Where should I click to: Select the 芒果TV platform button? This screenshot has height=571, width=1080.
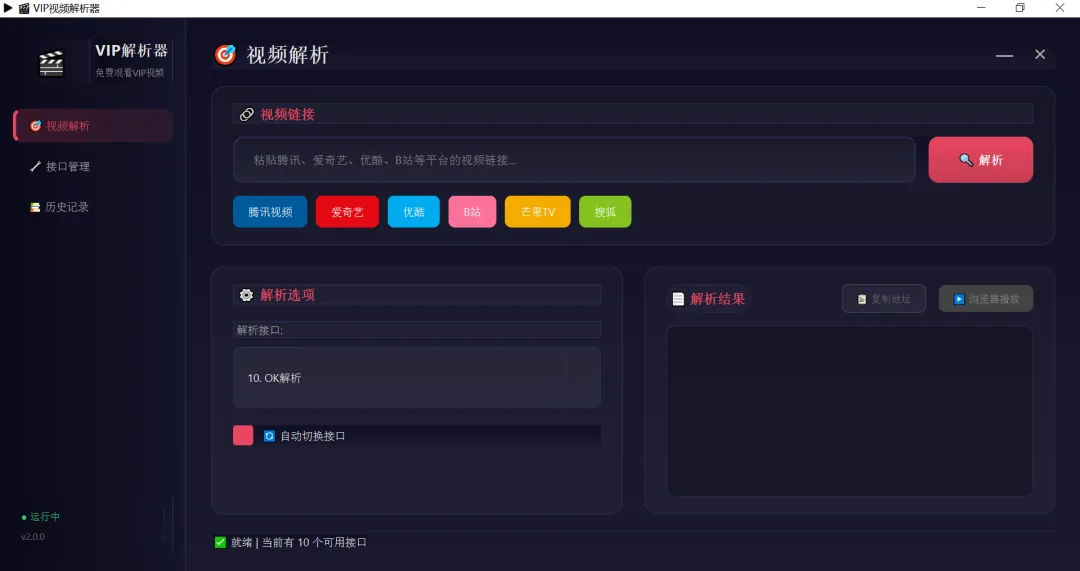537,211
